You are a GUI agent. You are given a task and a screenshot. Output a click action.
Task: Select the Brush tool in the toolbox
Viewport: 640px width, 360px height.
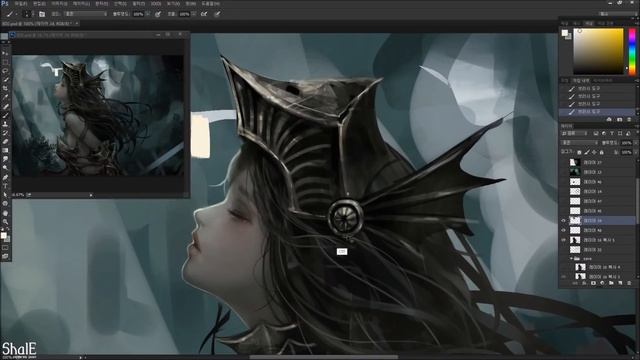click(5, 115)
